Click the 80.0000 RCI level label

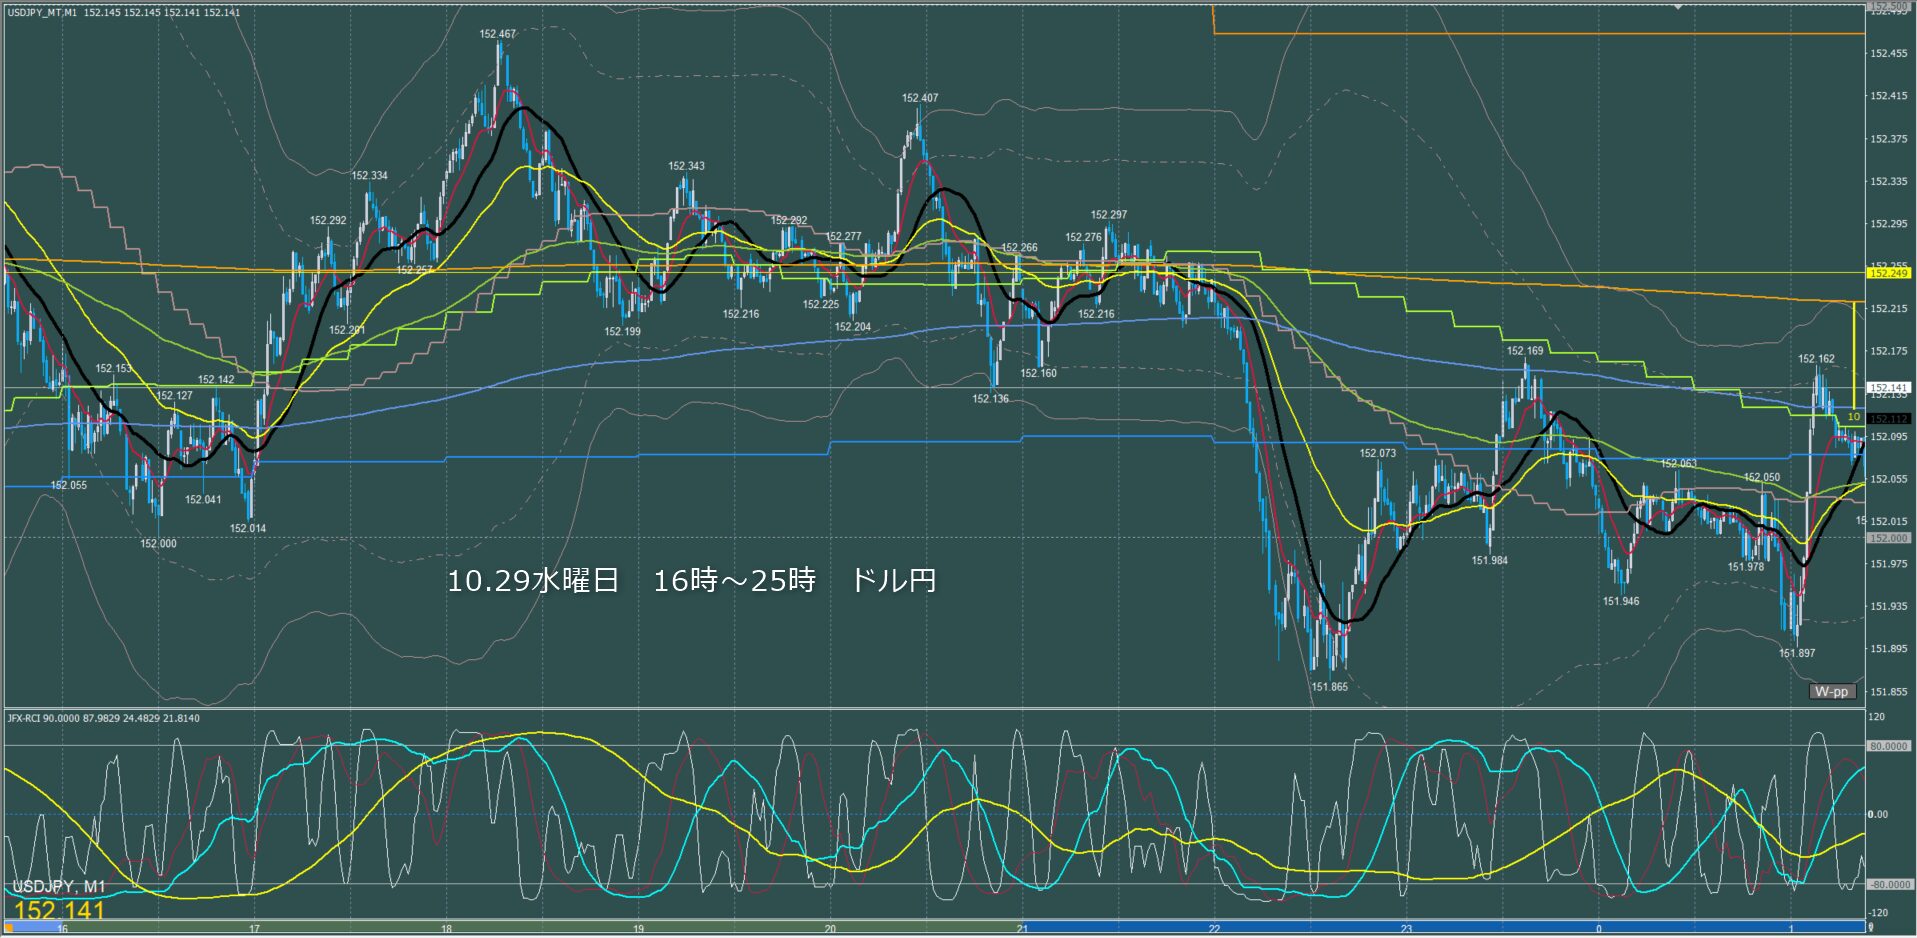1888,746
